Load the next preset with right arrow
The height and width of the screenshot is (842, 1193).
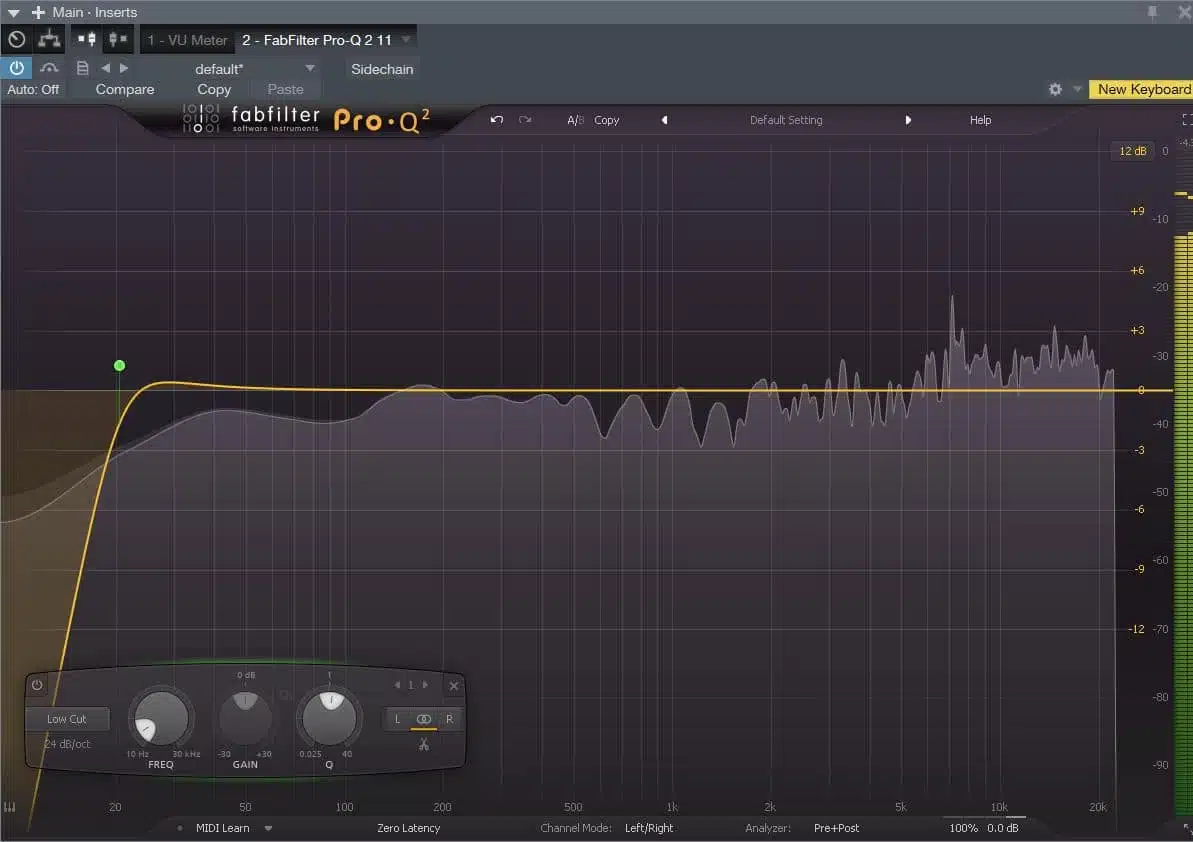click(124, 68)
